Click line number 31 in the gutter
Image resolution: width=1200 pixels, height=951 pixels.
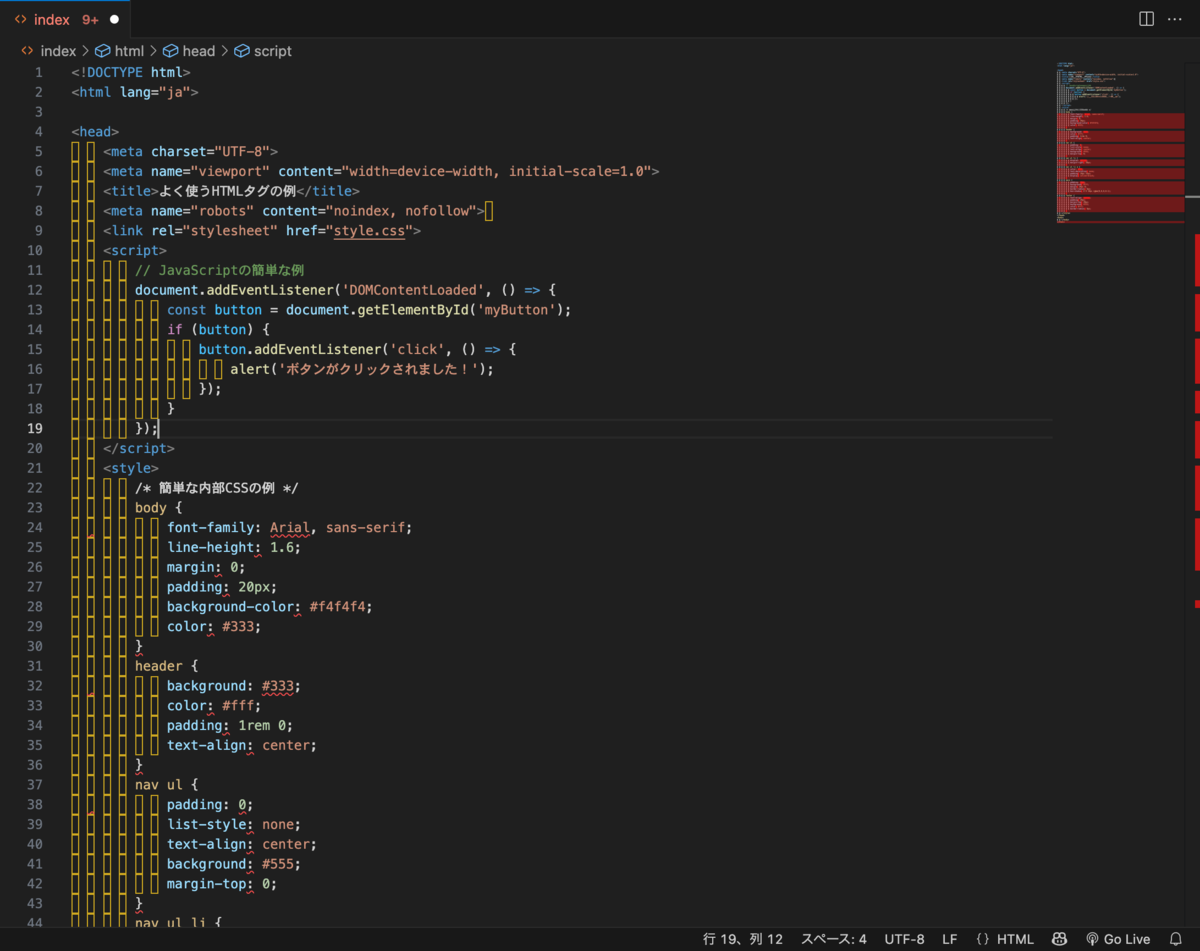[35, 666]
